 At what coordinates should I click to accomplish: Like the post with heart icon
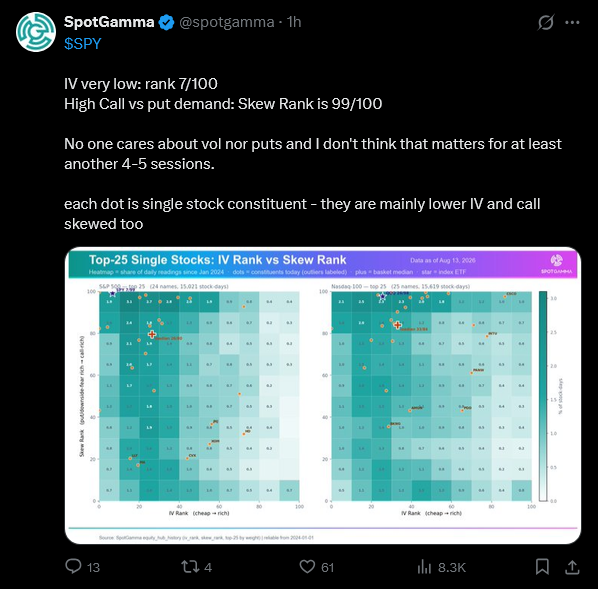coord(307,566)
